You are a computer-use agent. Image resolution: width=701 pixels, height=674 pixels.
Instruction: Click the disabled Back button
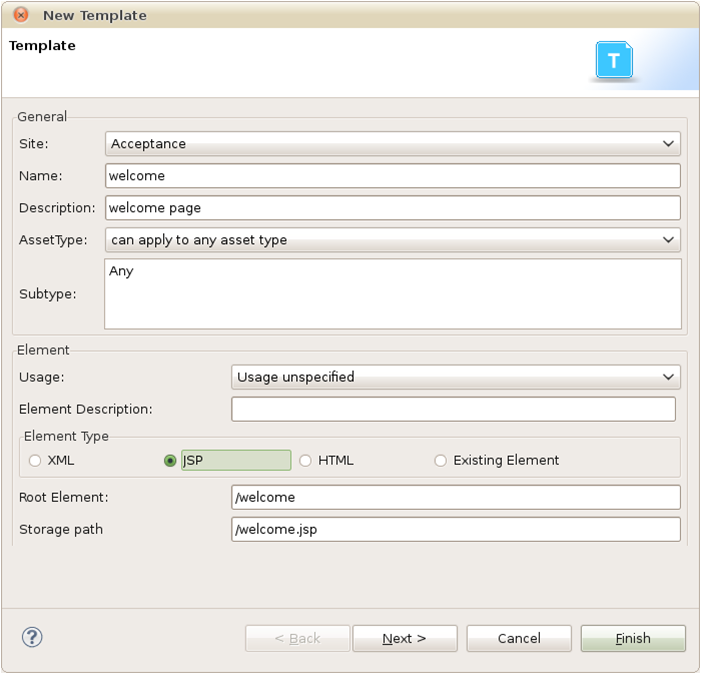click(x=297, y=638)
